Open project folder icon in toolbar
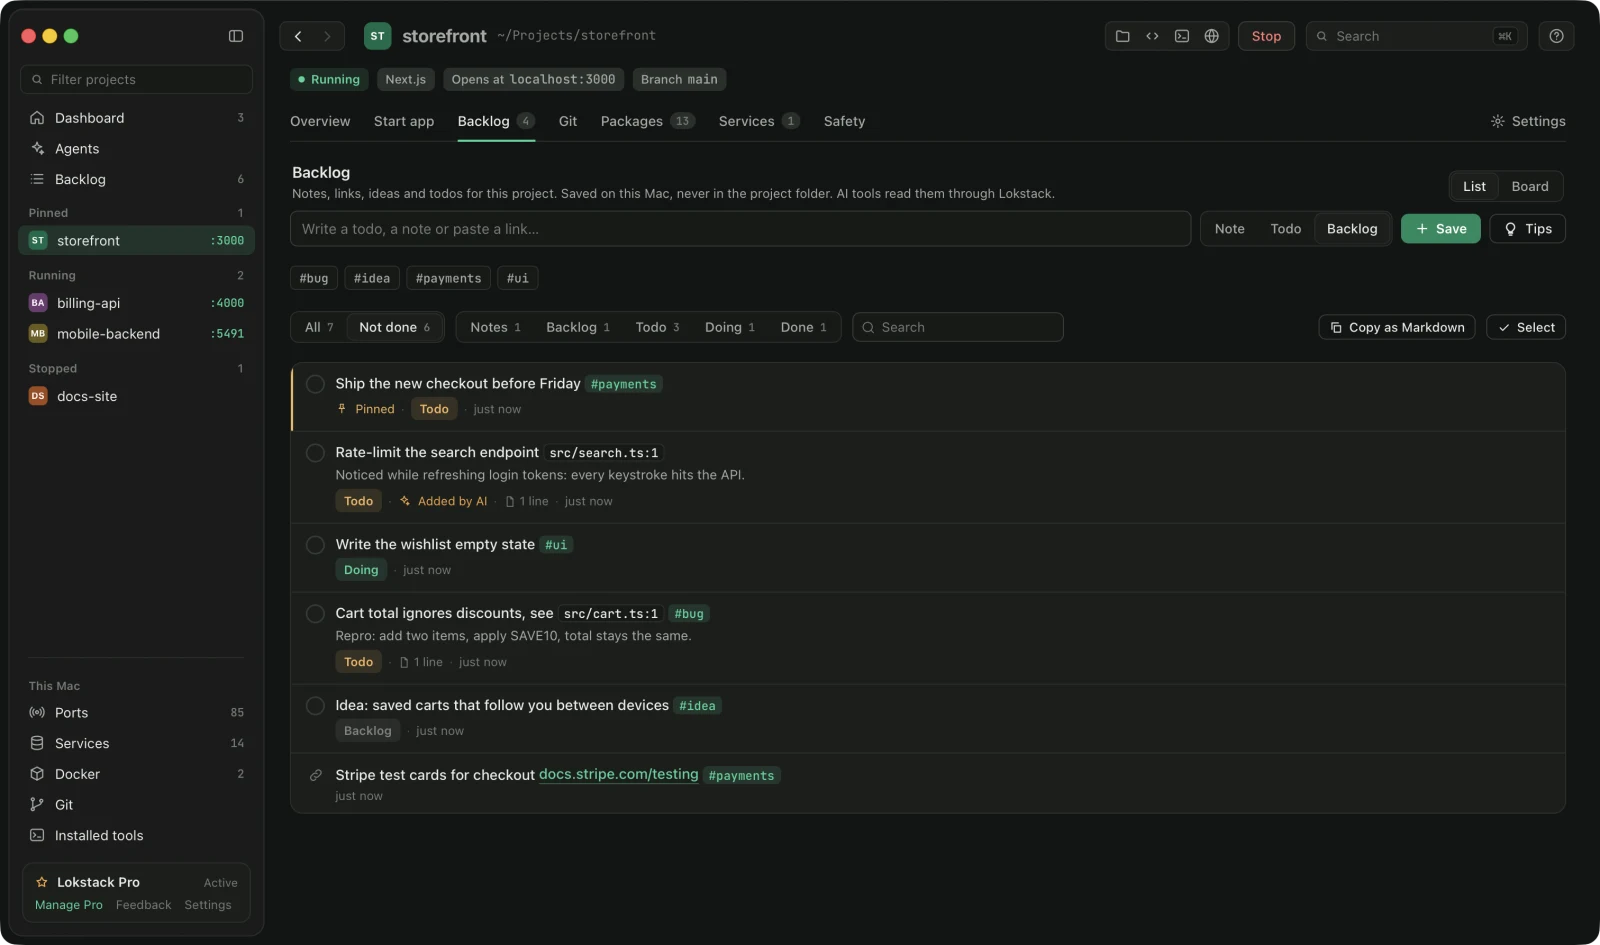 [1123, 36]
